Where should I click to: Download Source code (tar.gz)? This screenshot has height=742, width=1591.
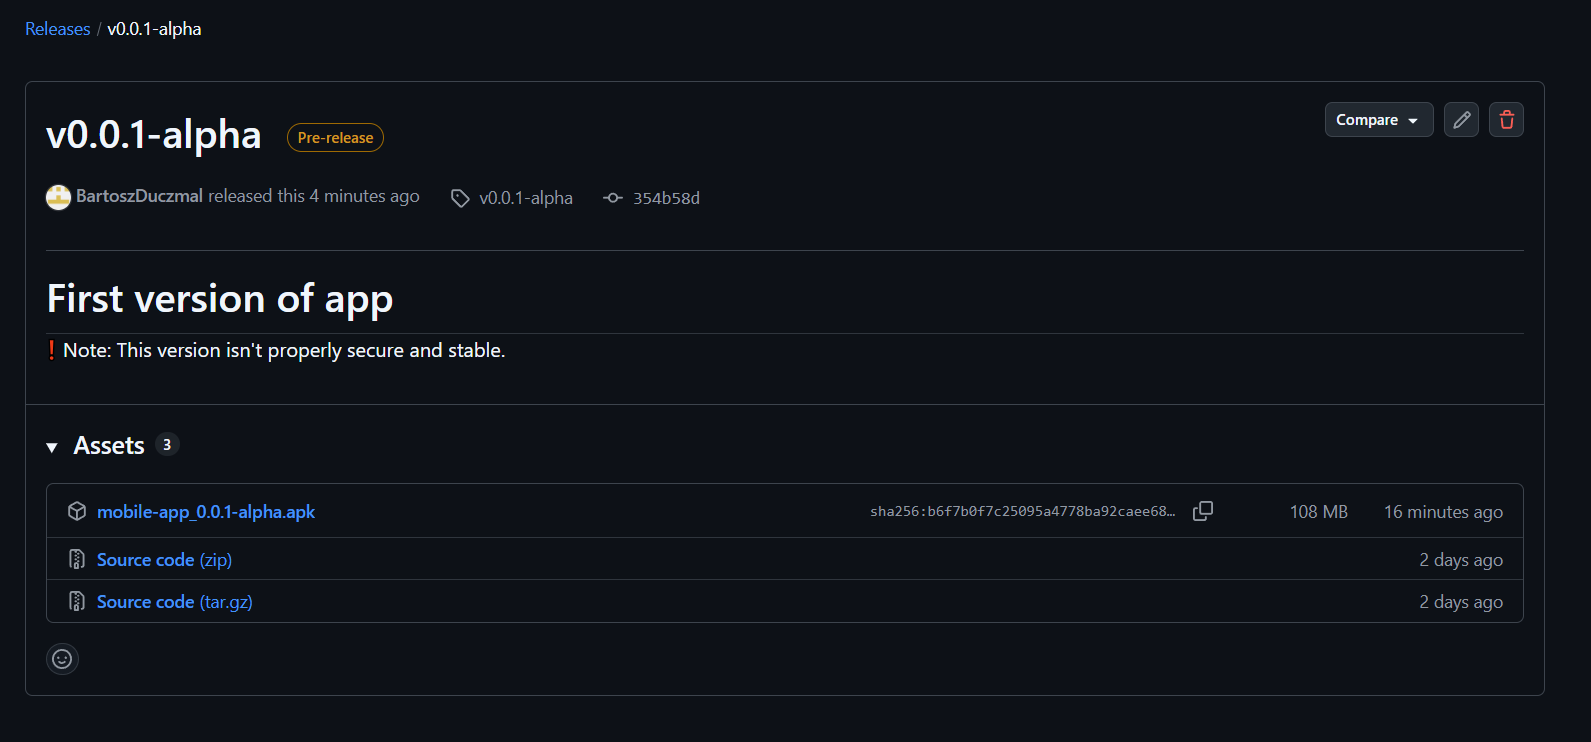pyautogui.click(x=174, y=602)
